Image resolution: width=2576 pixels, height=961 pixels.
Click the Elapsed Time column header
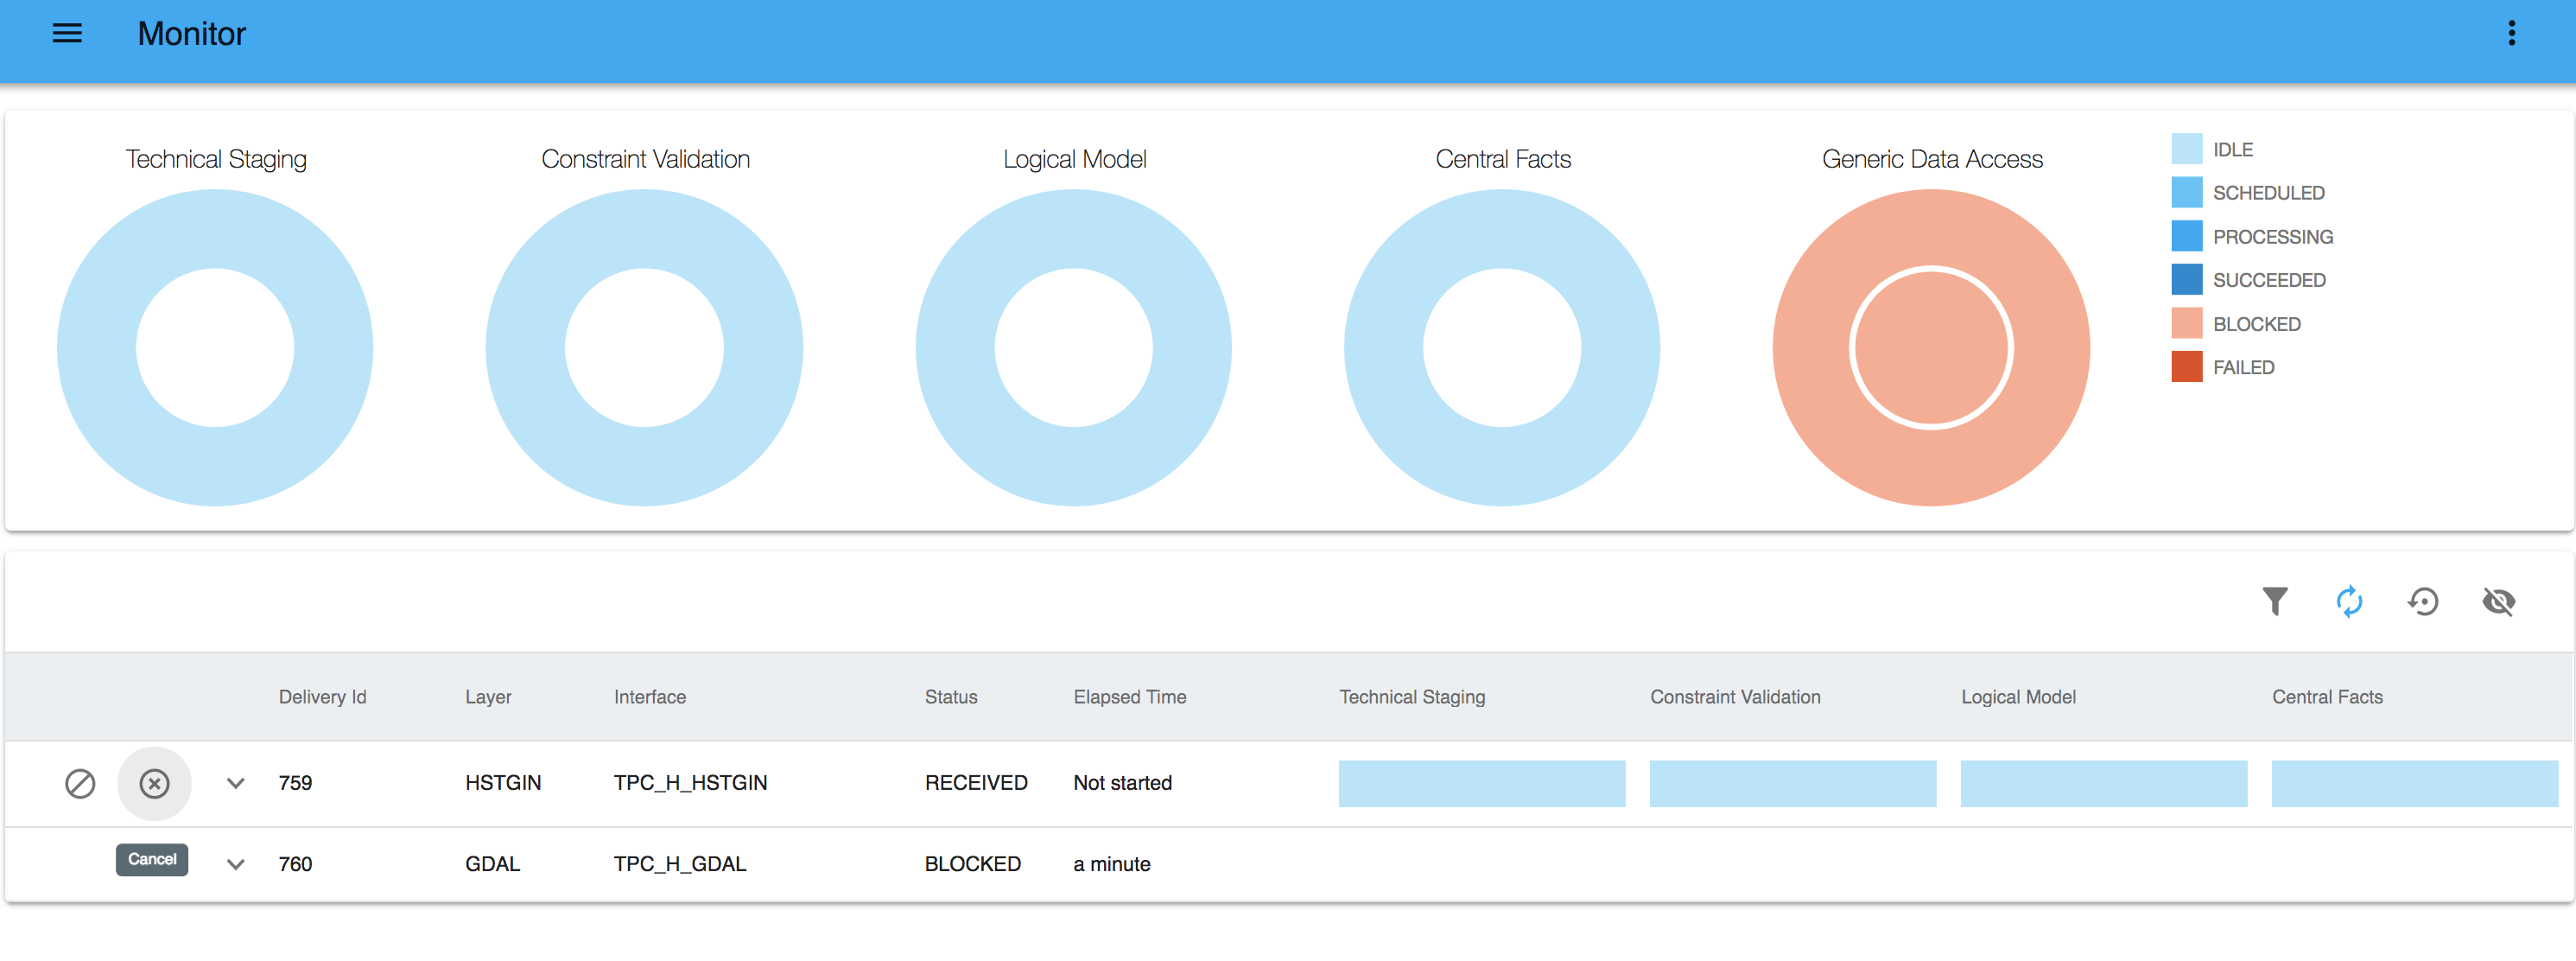tap(1130, 697)
